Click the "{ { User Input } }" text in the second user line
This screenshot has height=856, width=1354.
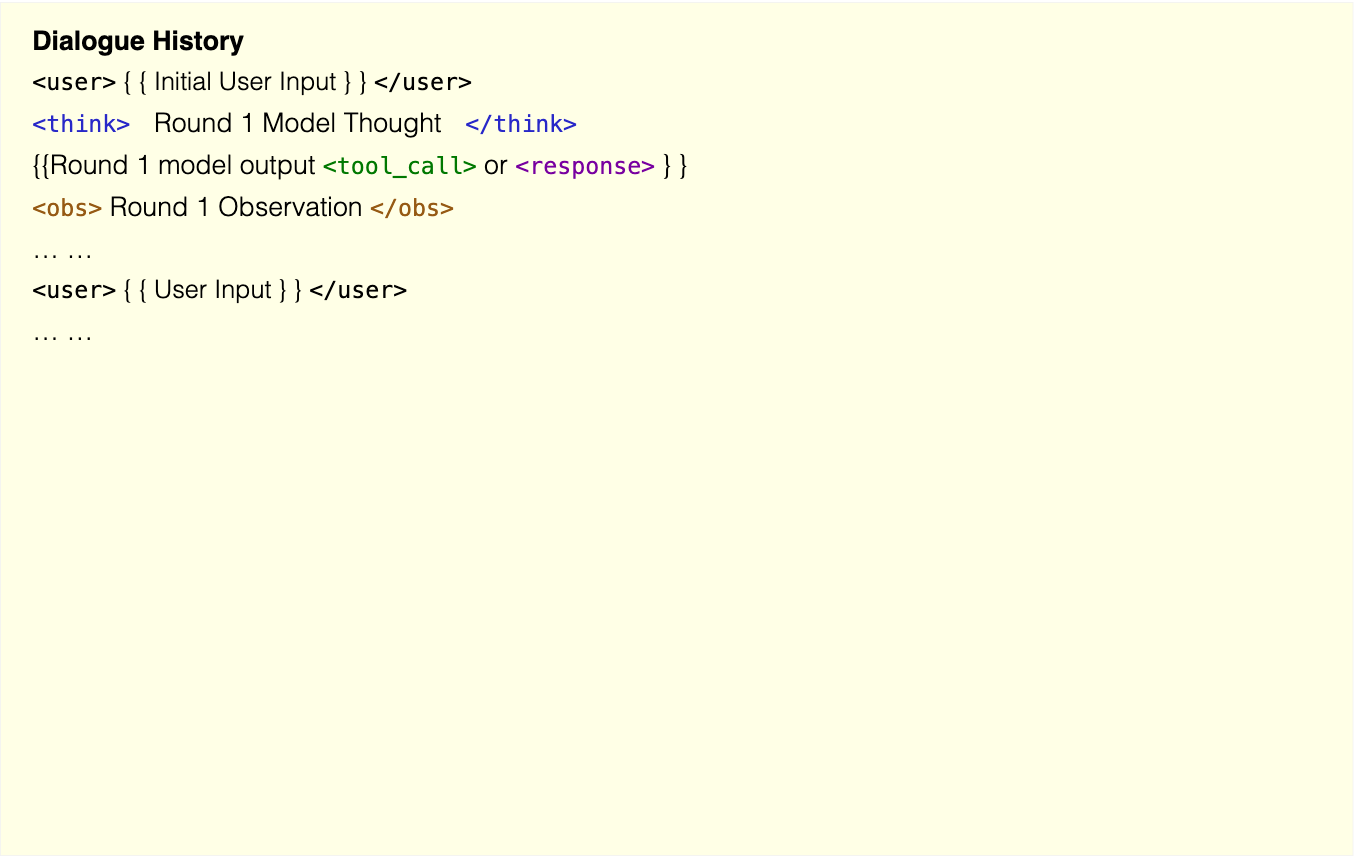point(212,290)
